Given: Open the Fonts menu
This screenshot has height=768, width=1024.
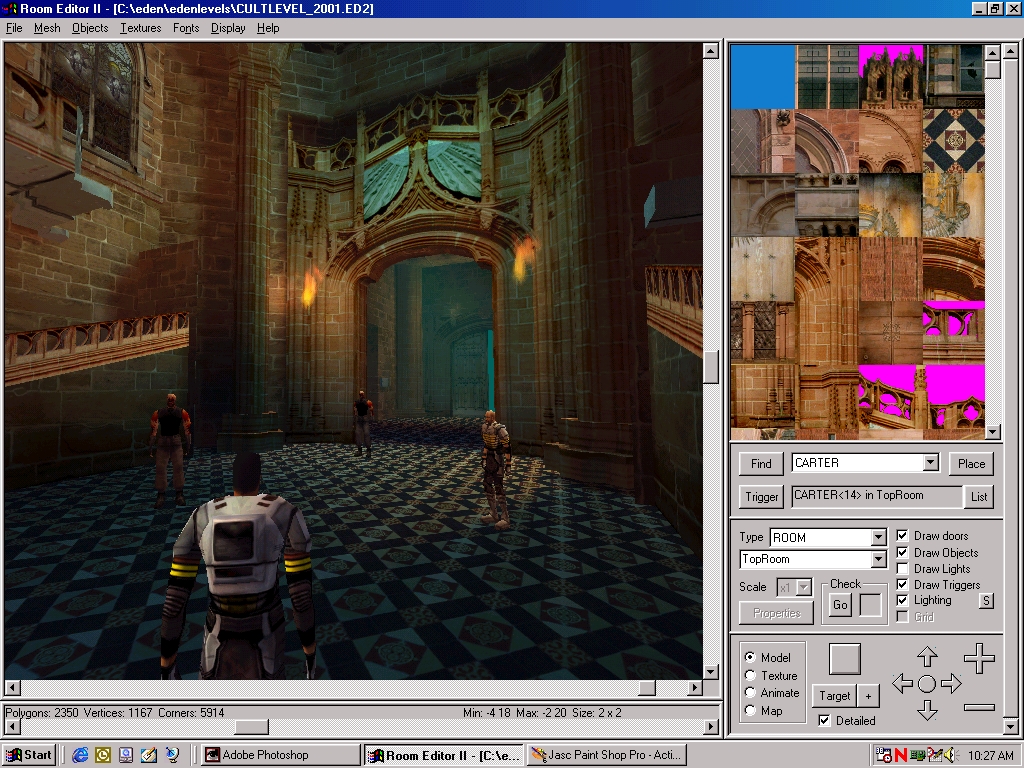Looking at the screenshot, I should point(186,28).
